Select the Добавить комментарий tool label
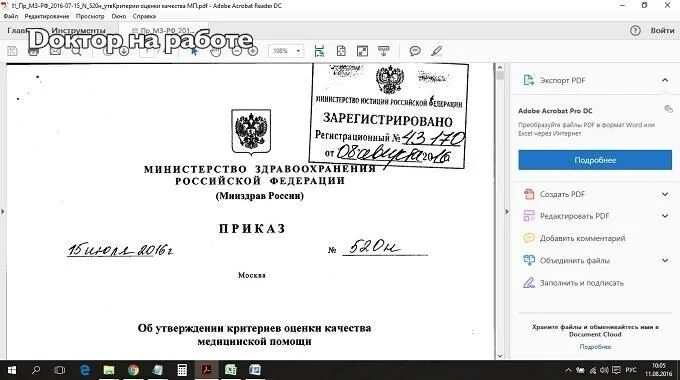The height and width of the screenshot is (380, 680). 582,238
